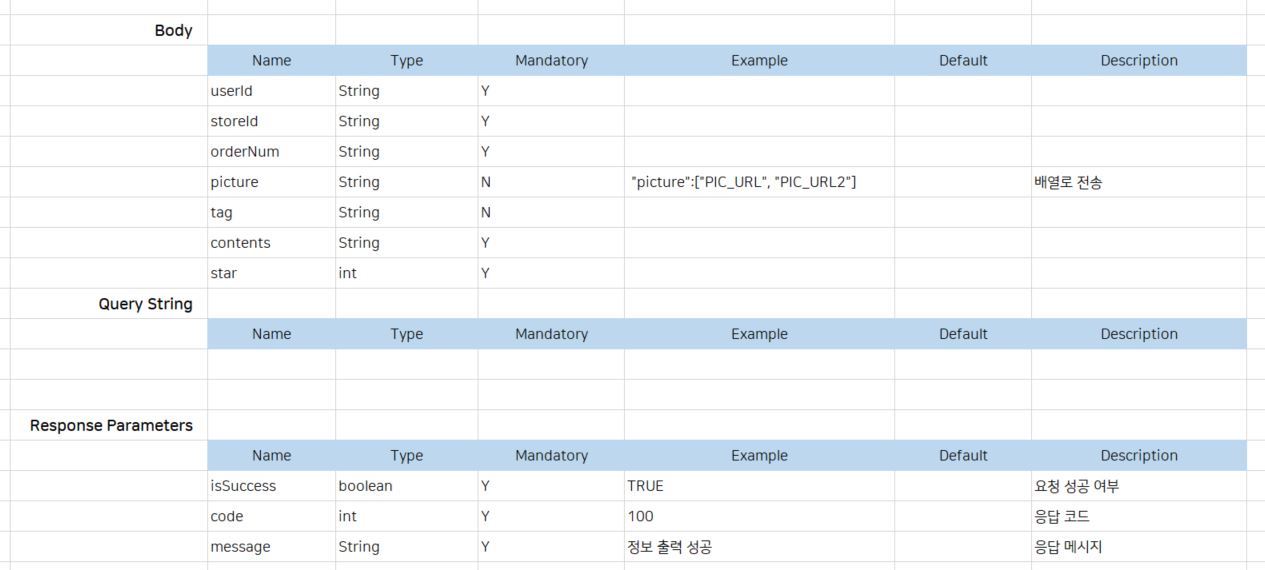
Task: Select the orderNum cell
Action: [245, 152]
